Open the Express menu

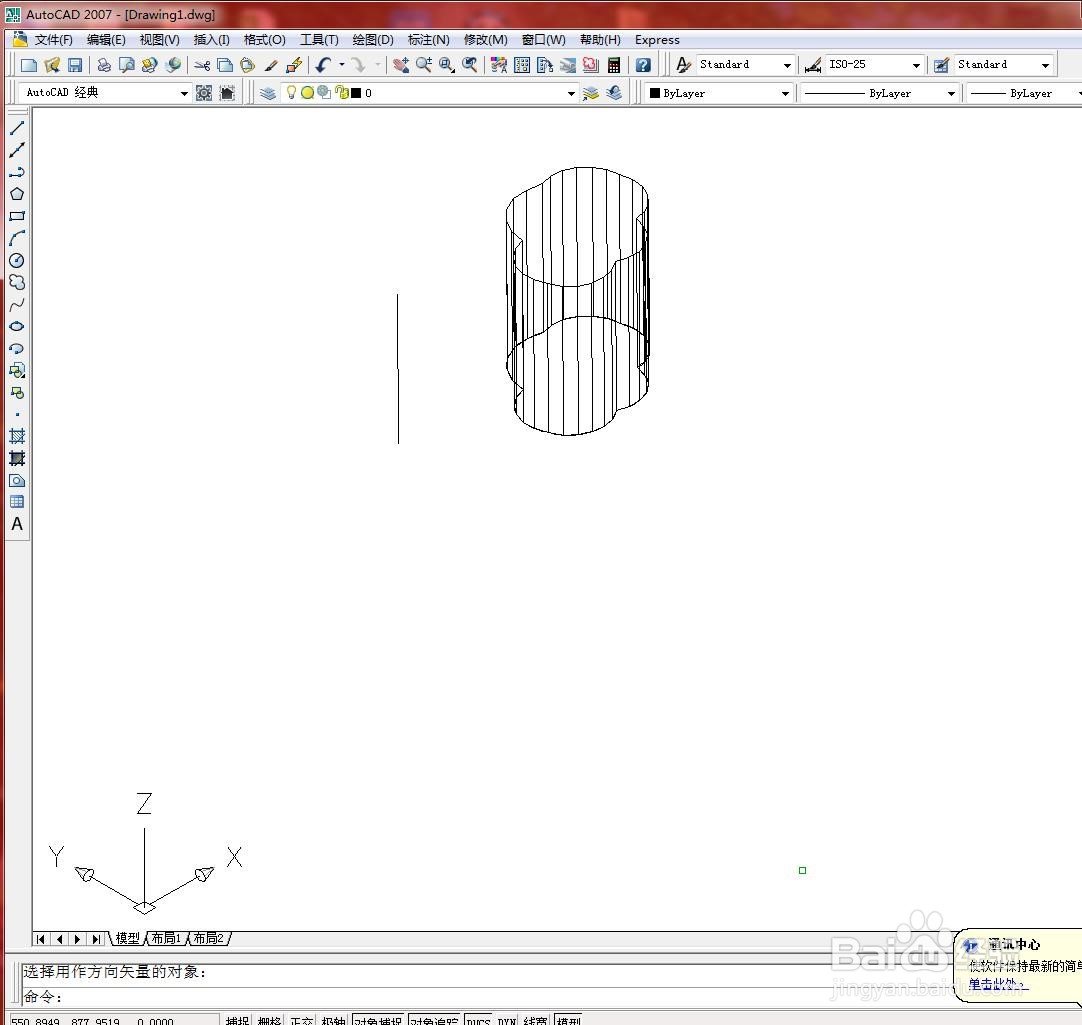pos(657,40)
